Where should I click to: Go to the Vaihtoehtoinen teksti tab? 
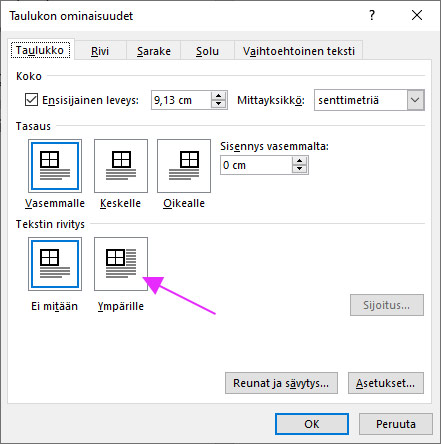[299, 51]
